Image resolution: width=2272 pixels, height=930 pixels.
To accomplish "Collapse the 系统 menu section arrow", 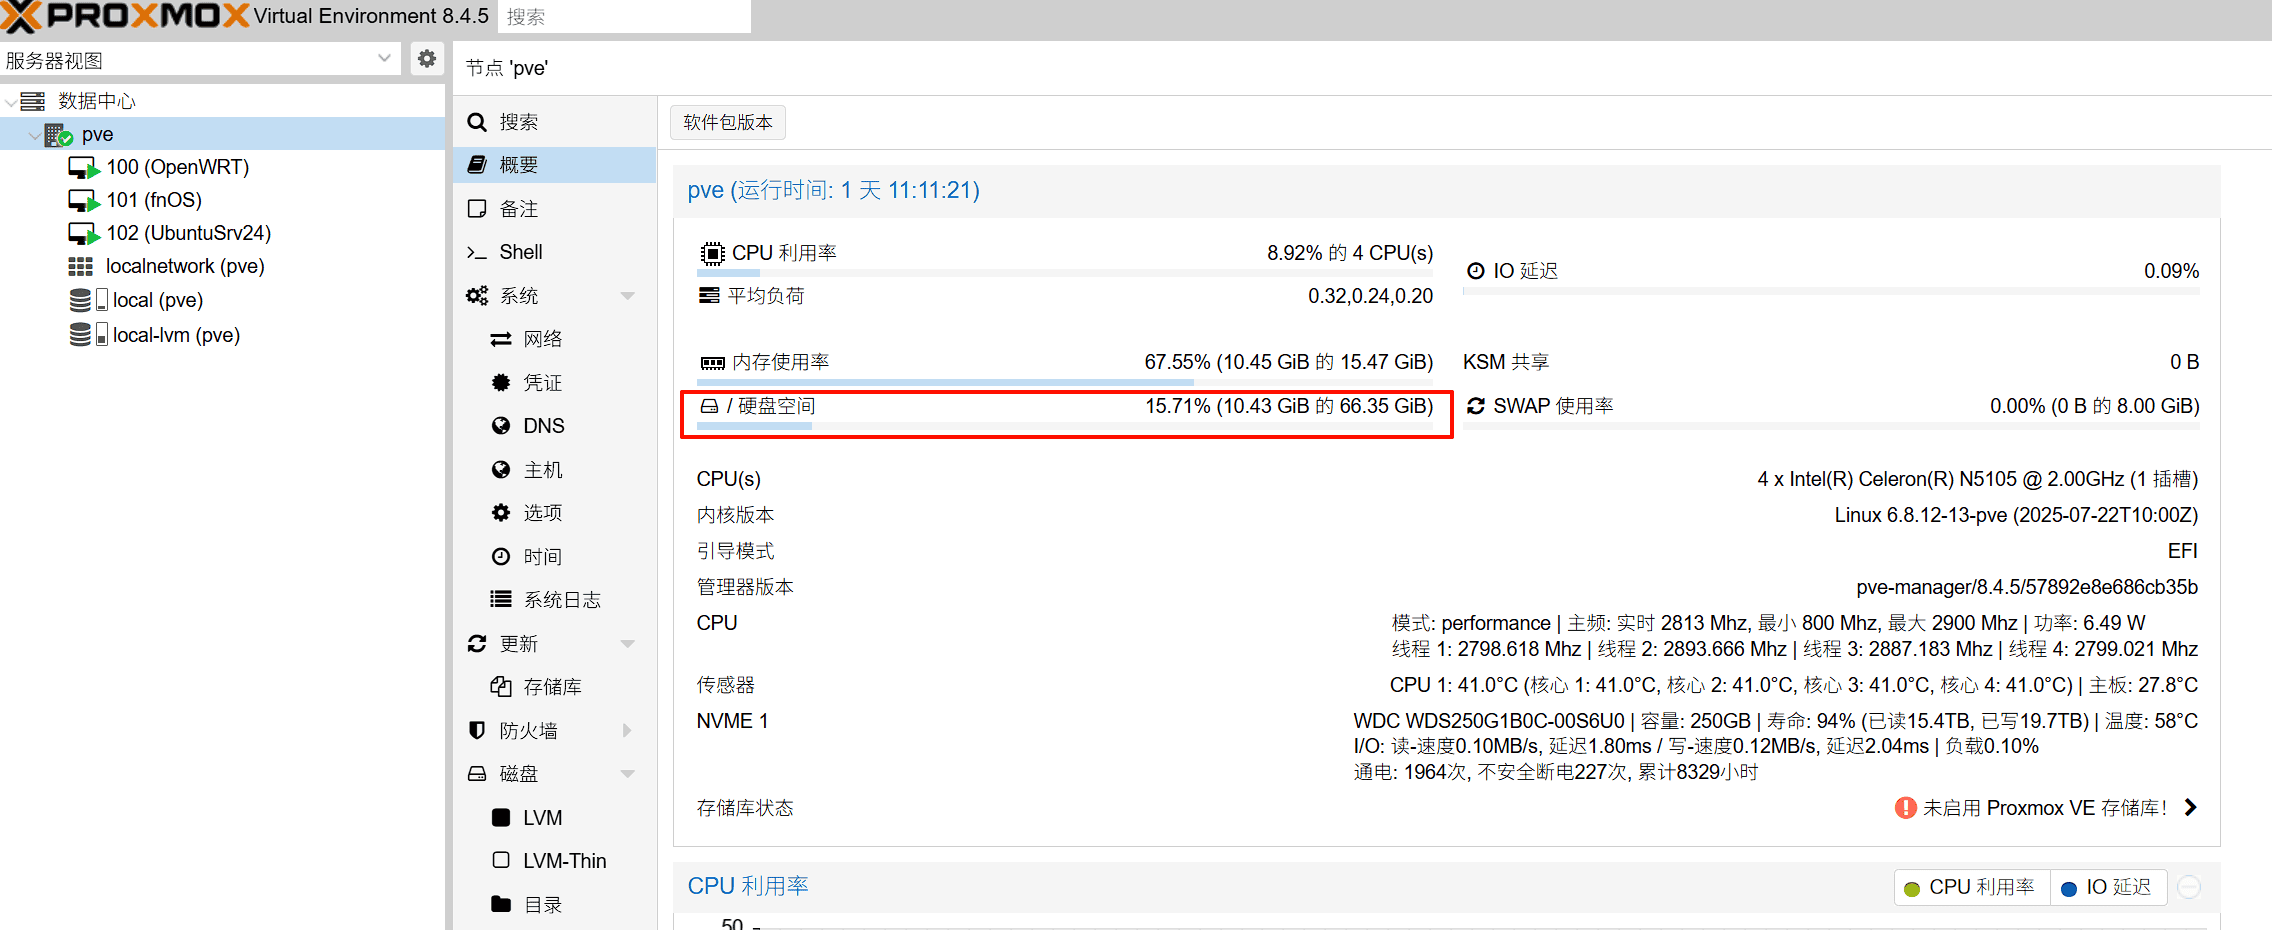I will click(x=628, y=296).
